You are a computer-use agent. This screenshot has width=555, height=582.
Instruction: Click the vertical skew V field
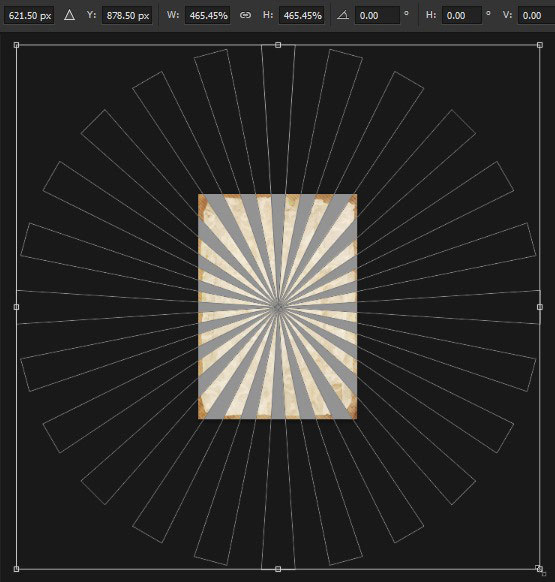point(536,16)
